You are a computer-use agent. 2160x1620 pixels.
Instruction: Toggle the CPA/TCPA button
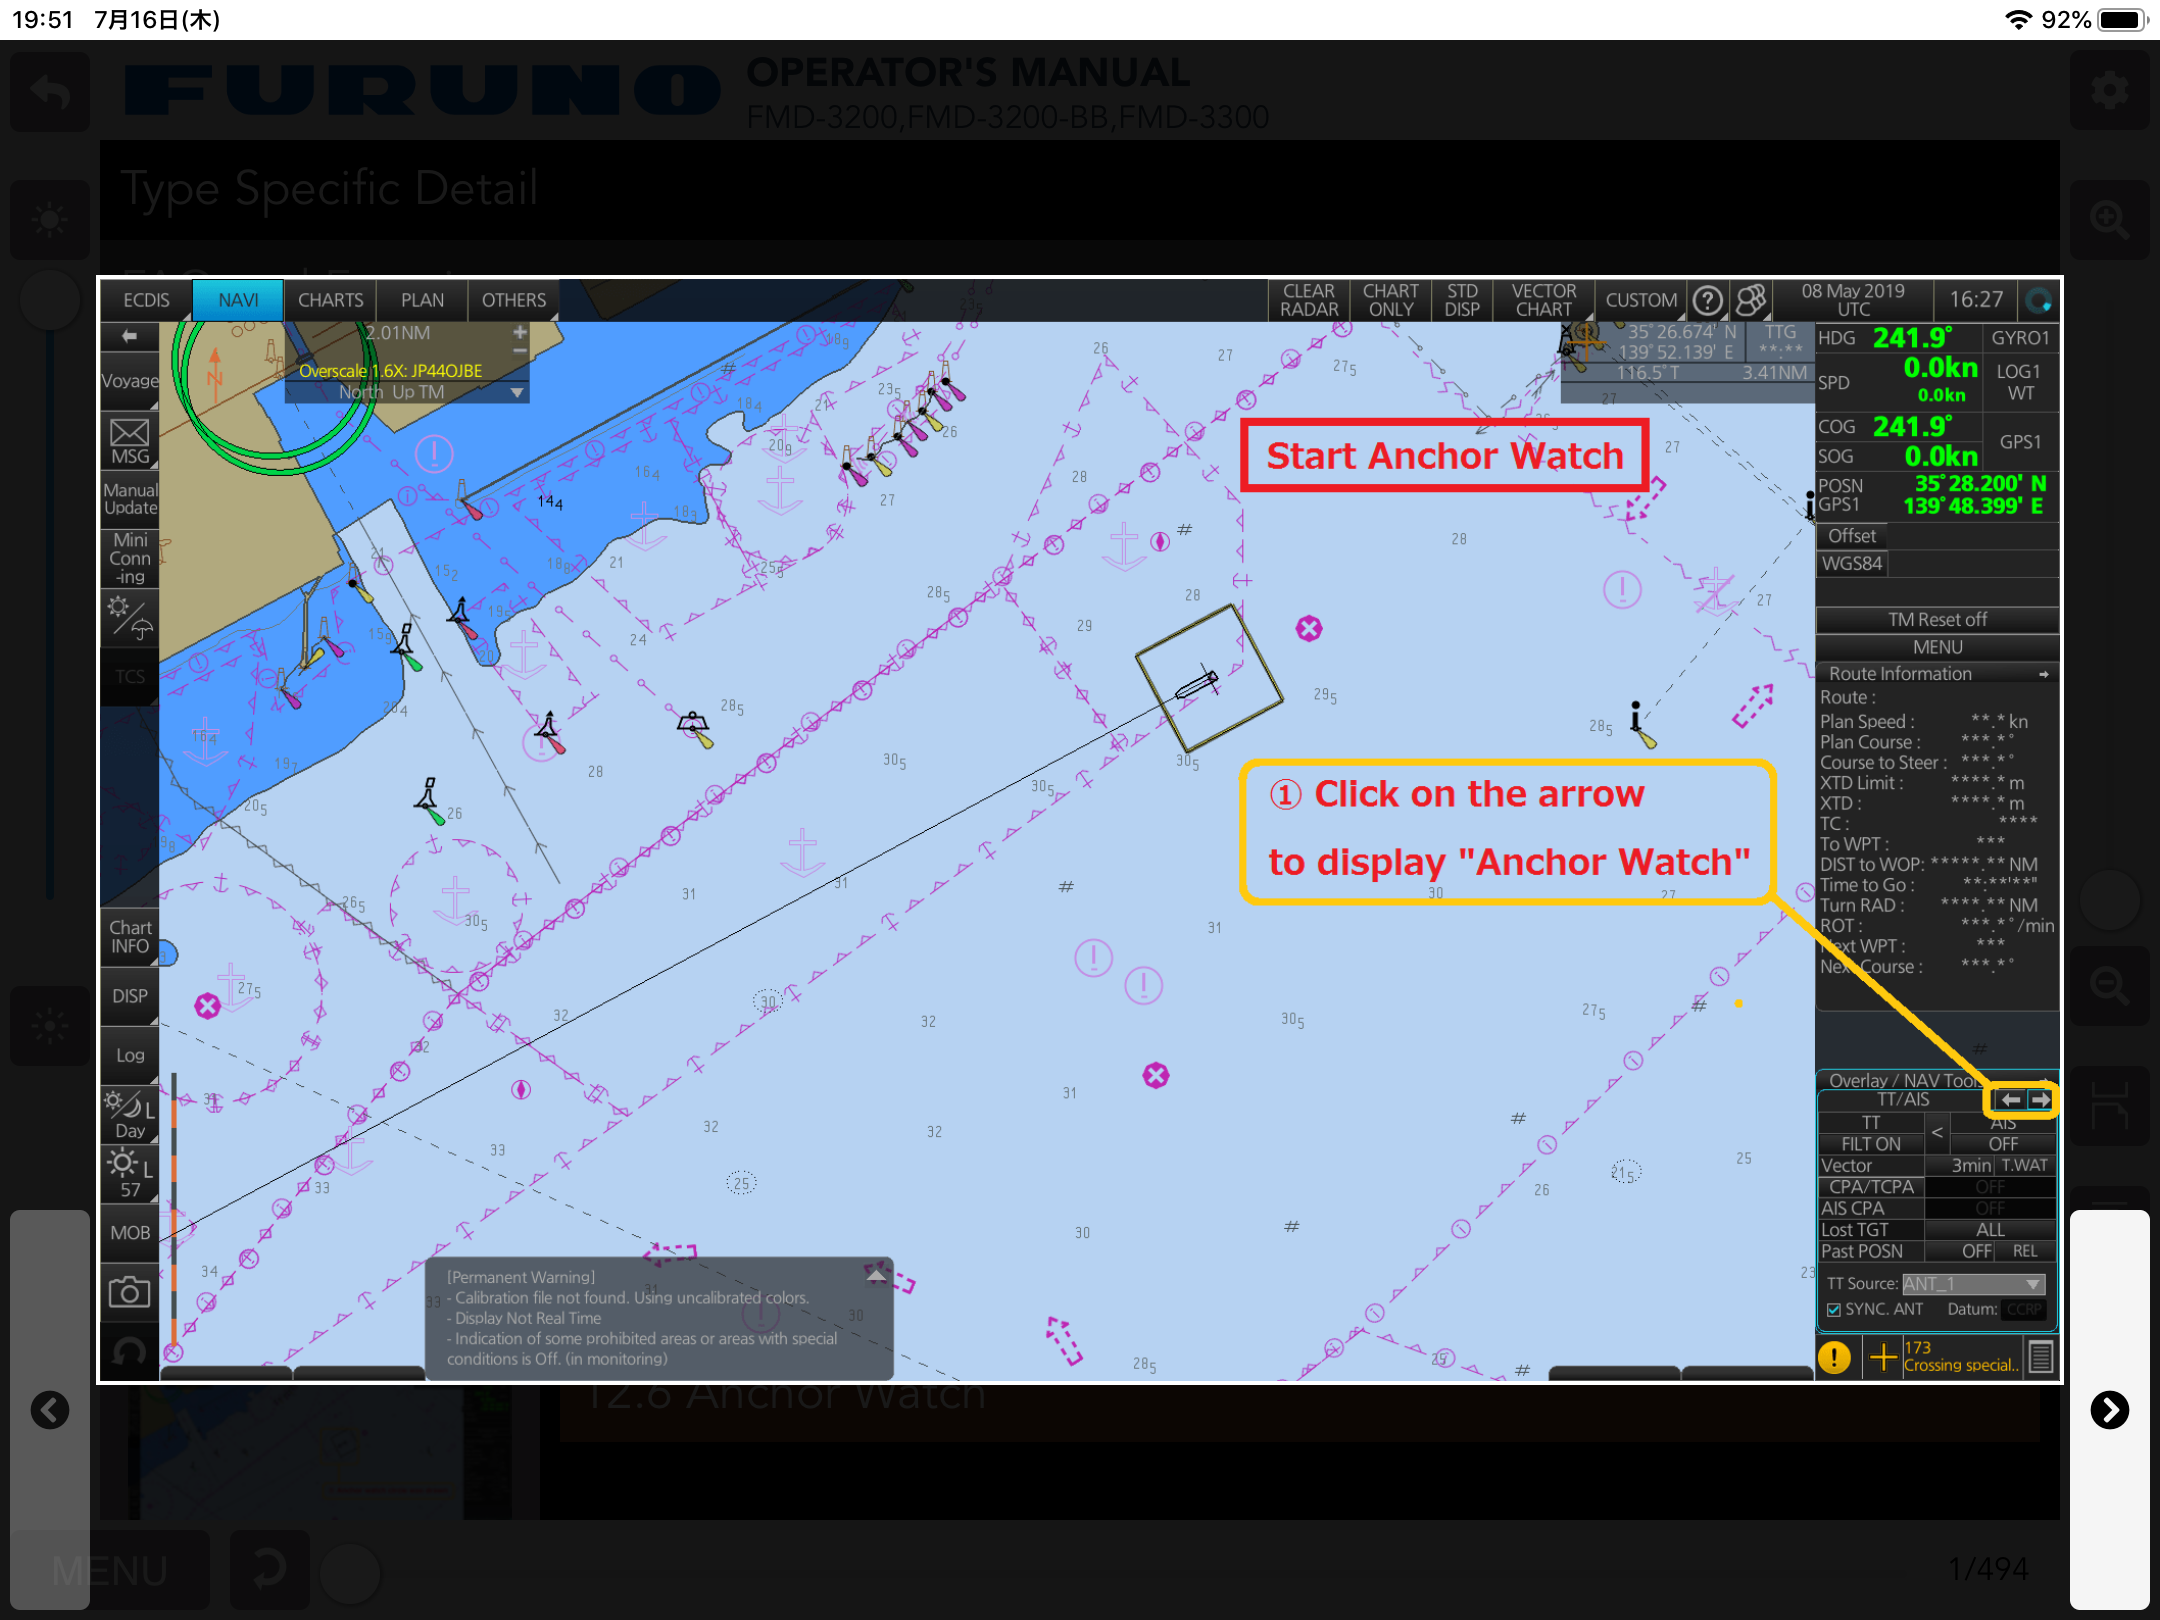click(x=1871, y=1187)
